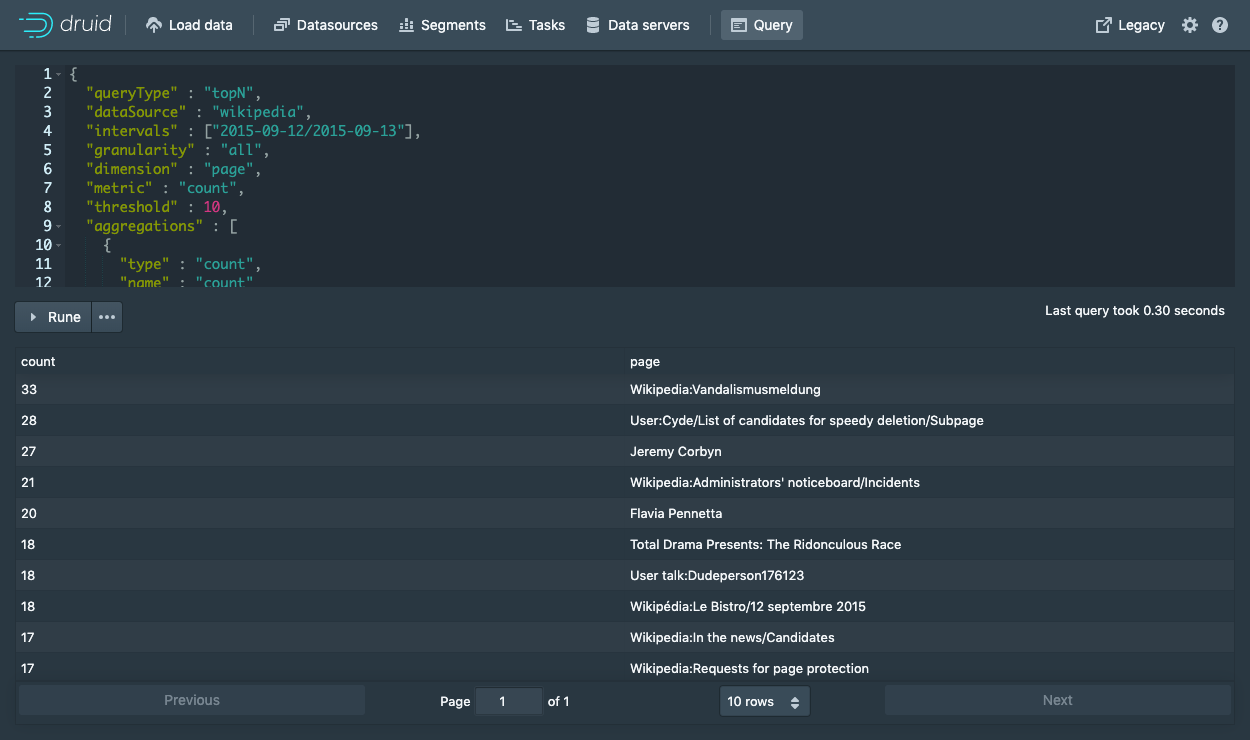Collapse the code fold on line 10
The height and width of the screenshot is (740, 1250).
(59, 246)
